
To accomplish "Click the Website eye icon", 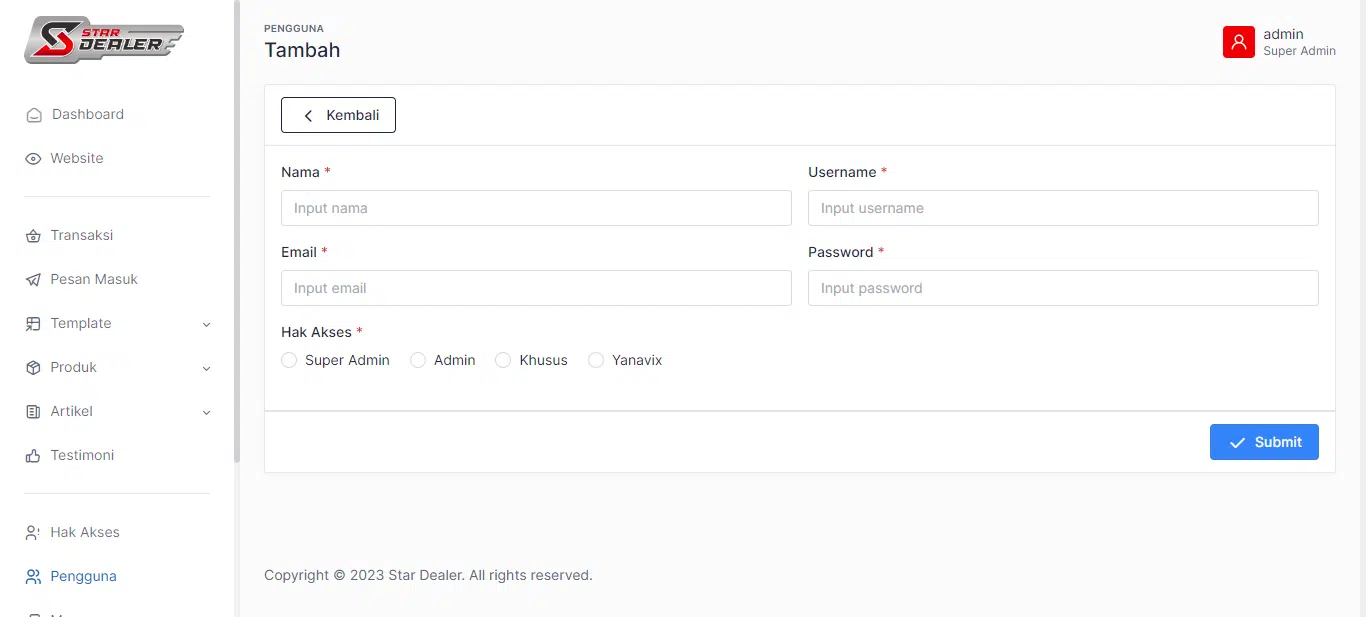I will [33, 159].
